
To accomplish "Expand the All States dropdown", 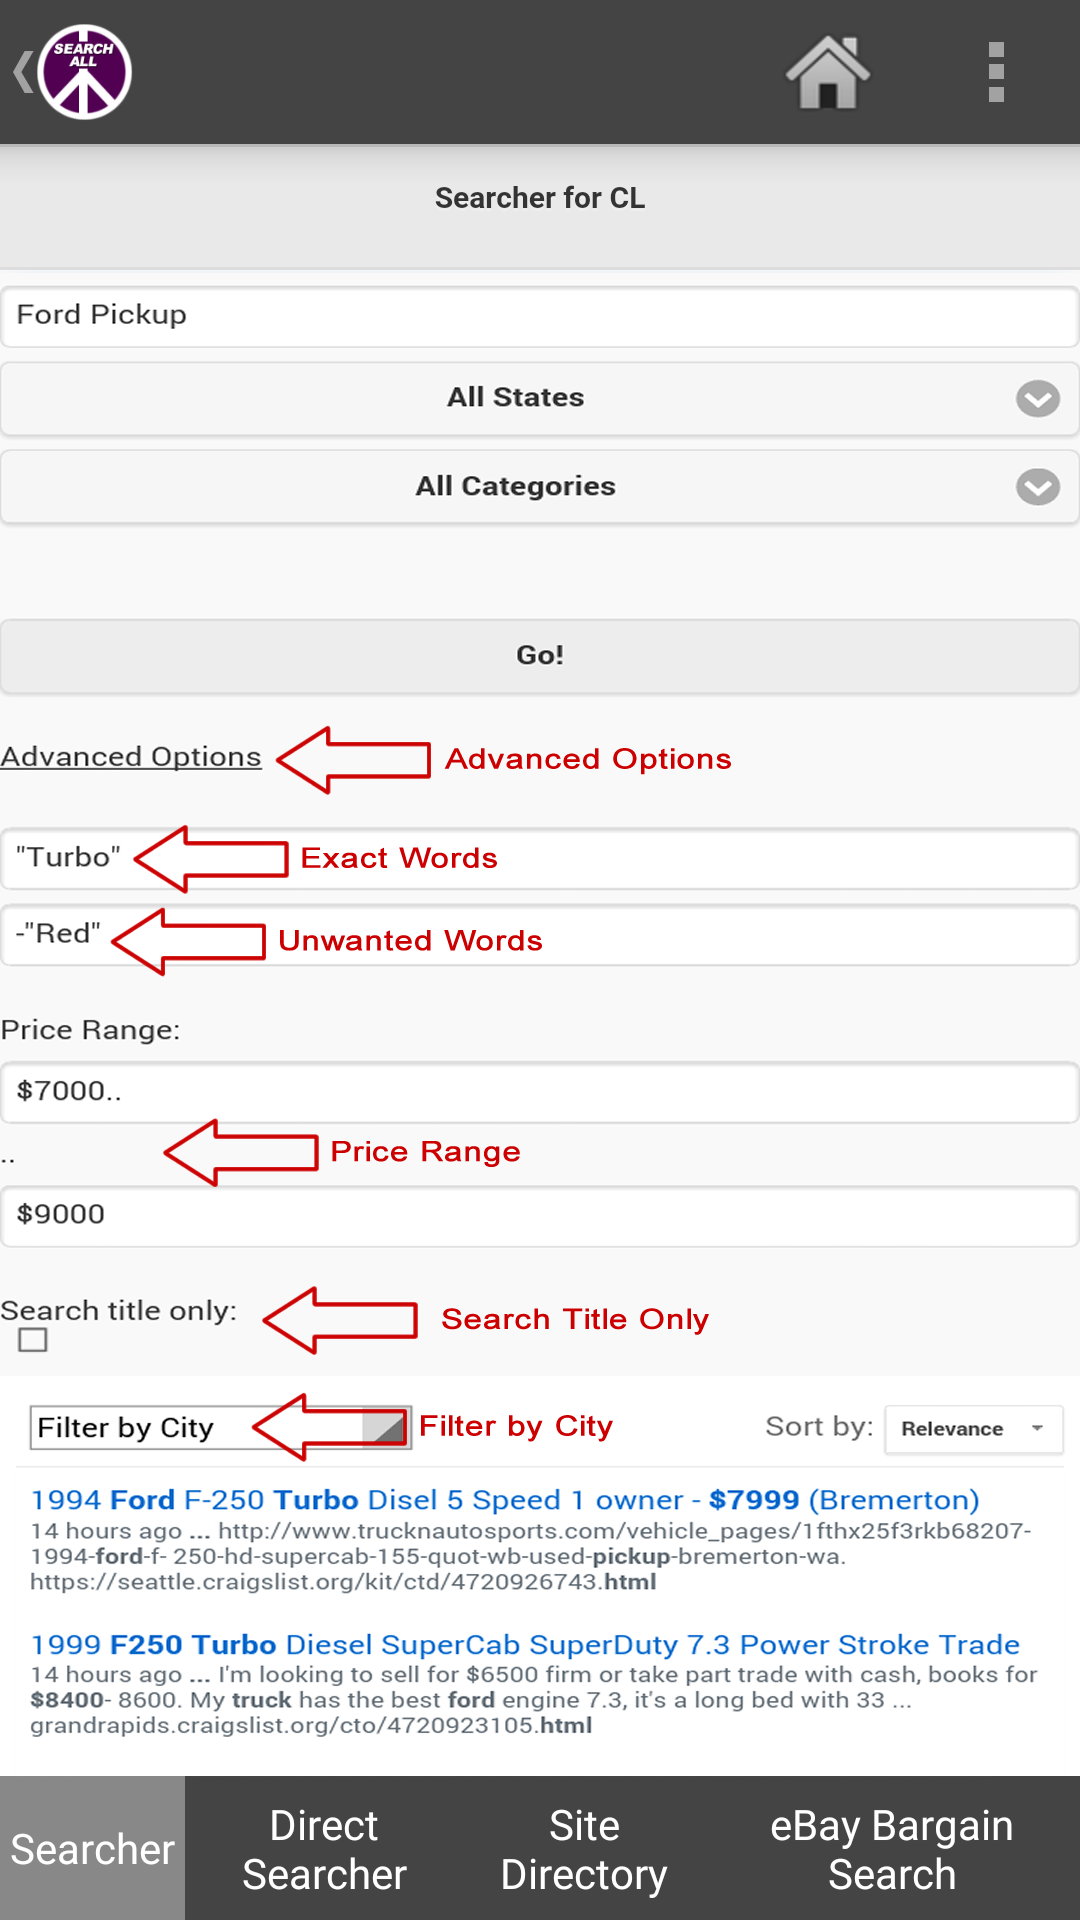I will (x=540, y=398).
